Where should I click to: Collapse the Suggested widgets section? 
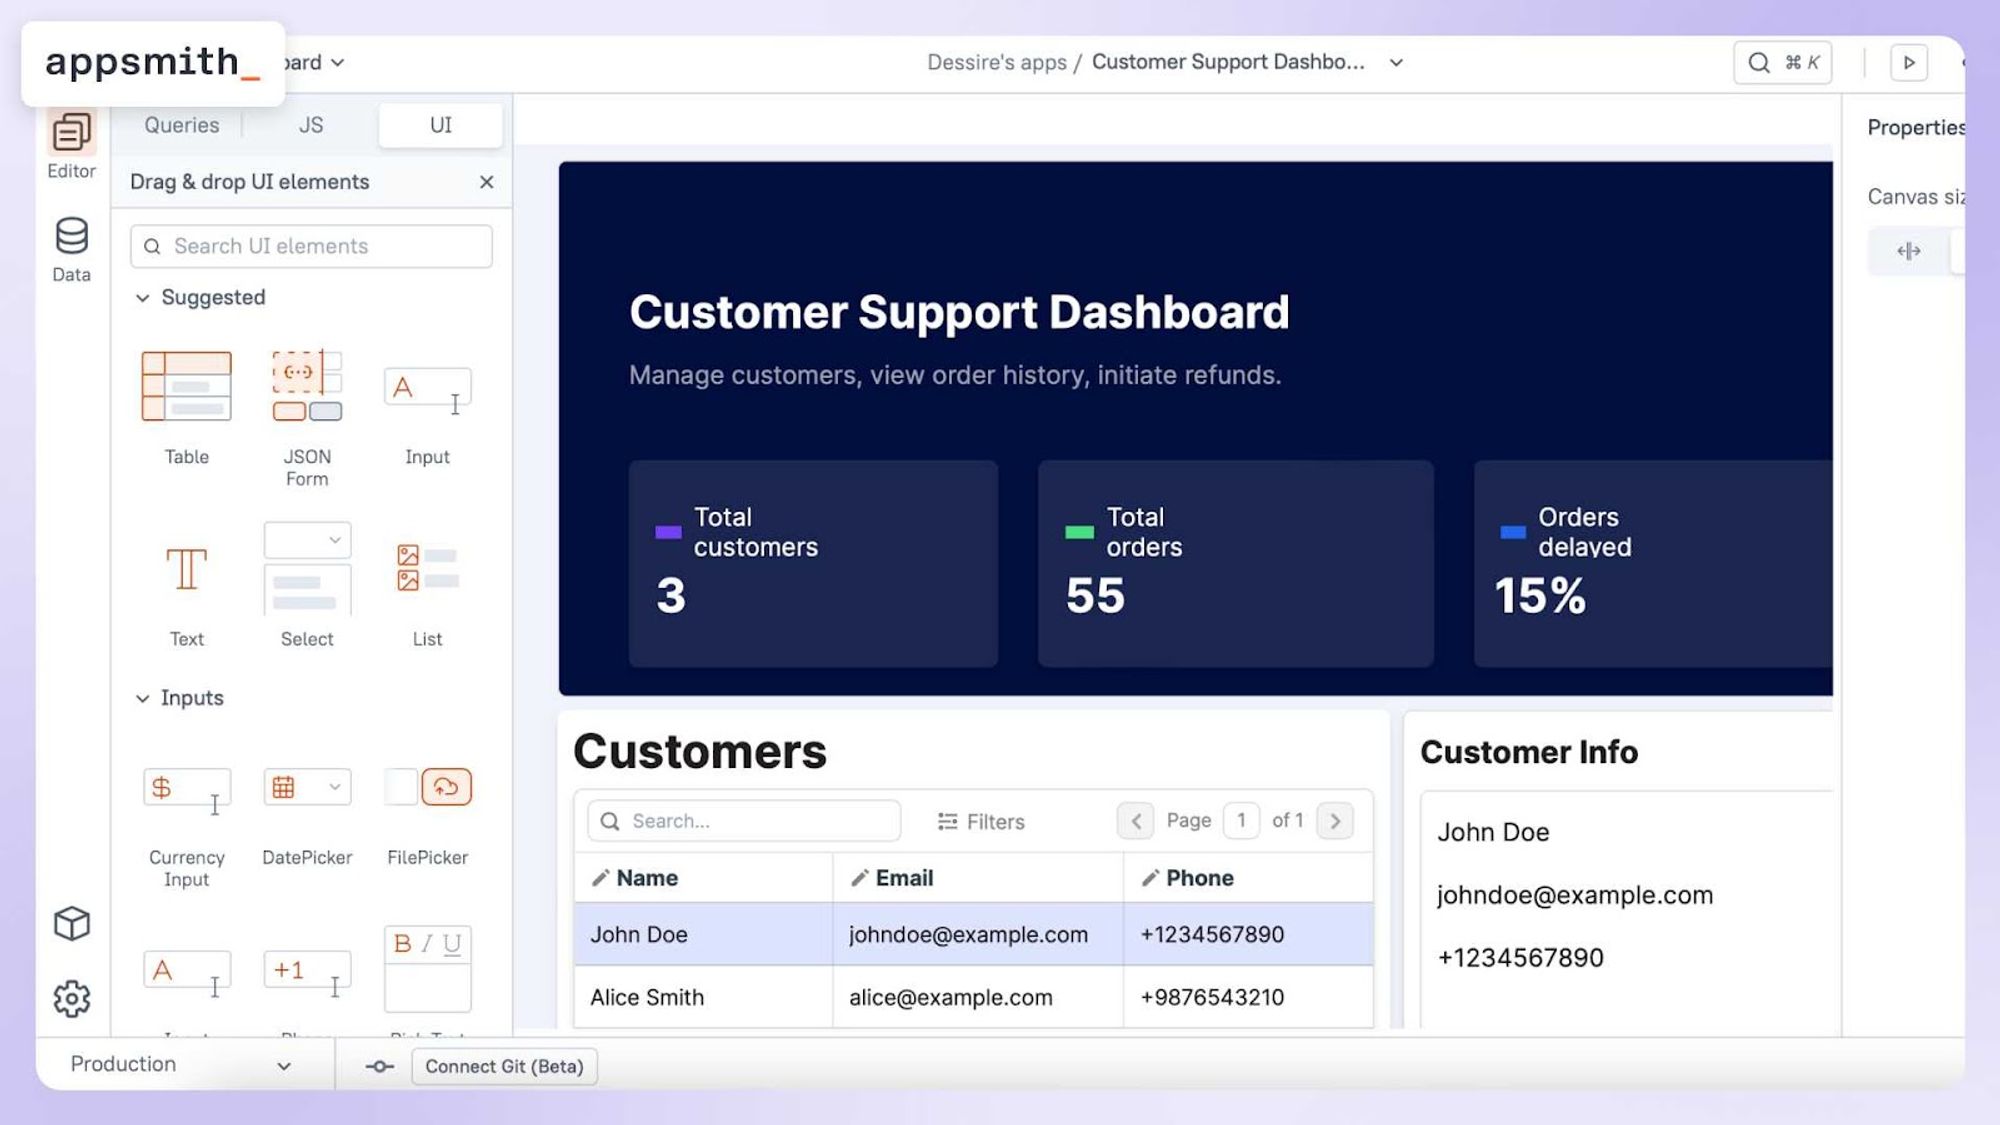[142, 297]
